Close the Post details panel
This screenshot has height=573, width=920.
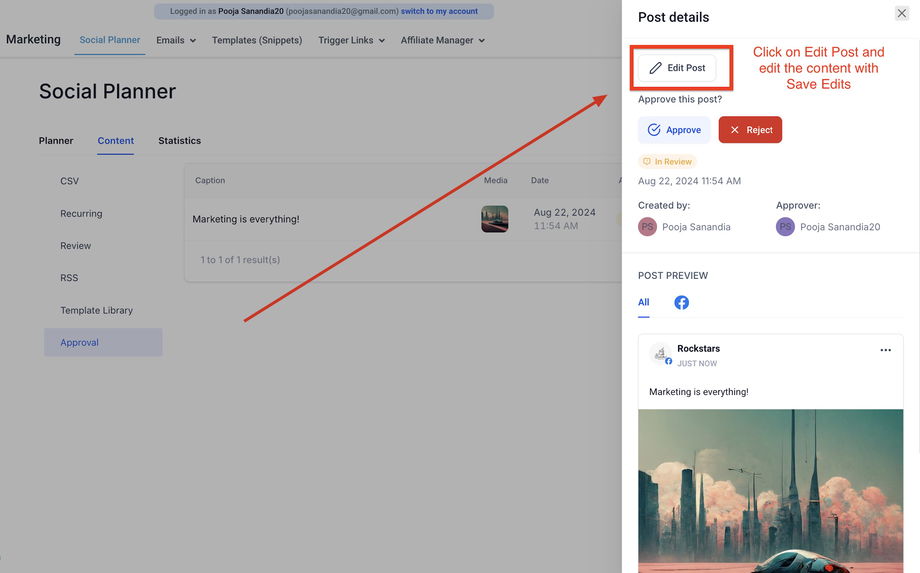pos(902,13)
